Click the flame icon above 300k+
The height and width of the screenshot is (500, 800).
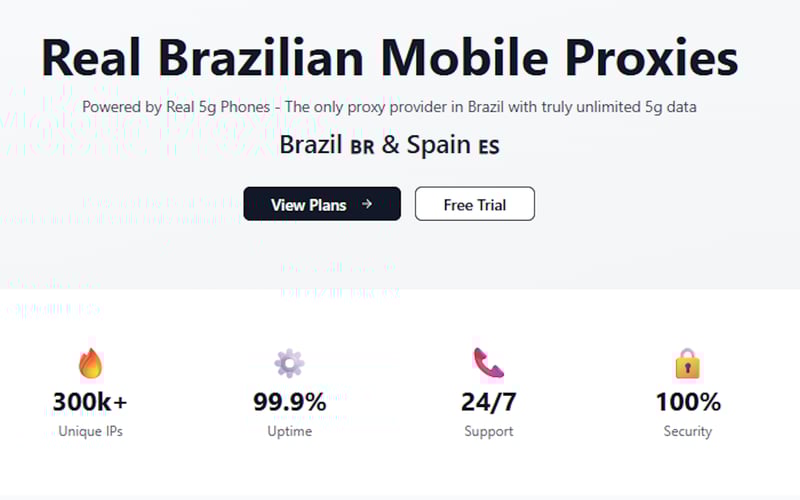tap(90, 363)
